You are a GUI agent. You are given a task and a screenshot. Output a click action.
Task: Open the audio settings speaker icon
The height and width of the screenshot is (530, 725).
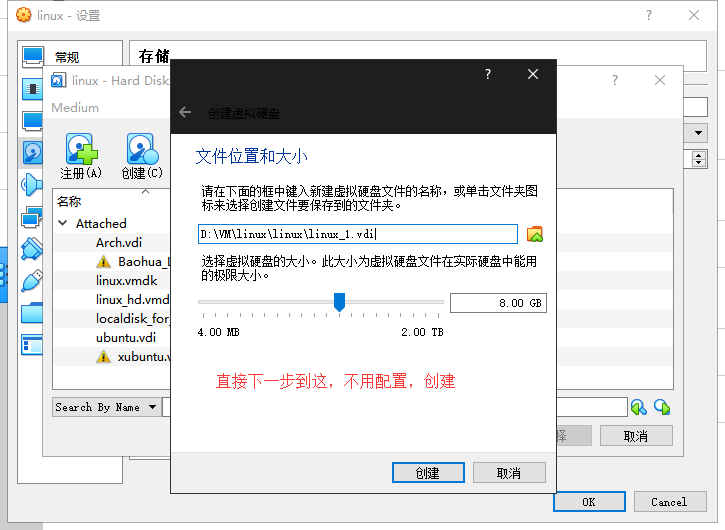click(x=31, y=185)
